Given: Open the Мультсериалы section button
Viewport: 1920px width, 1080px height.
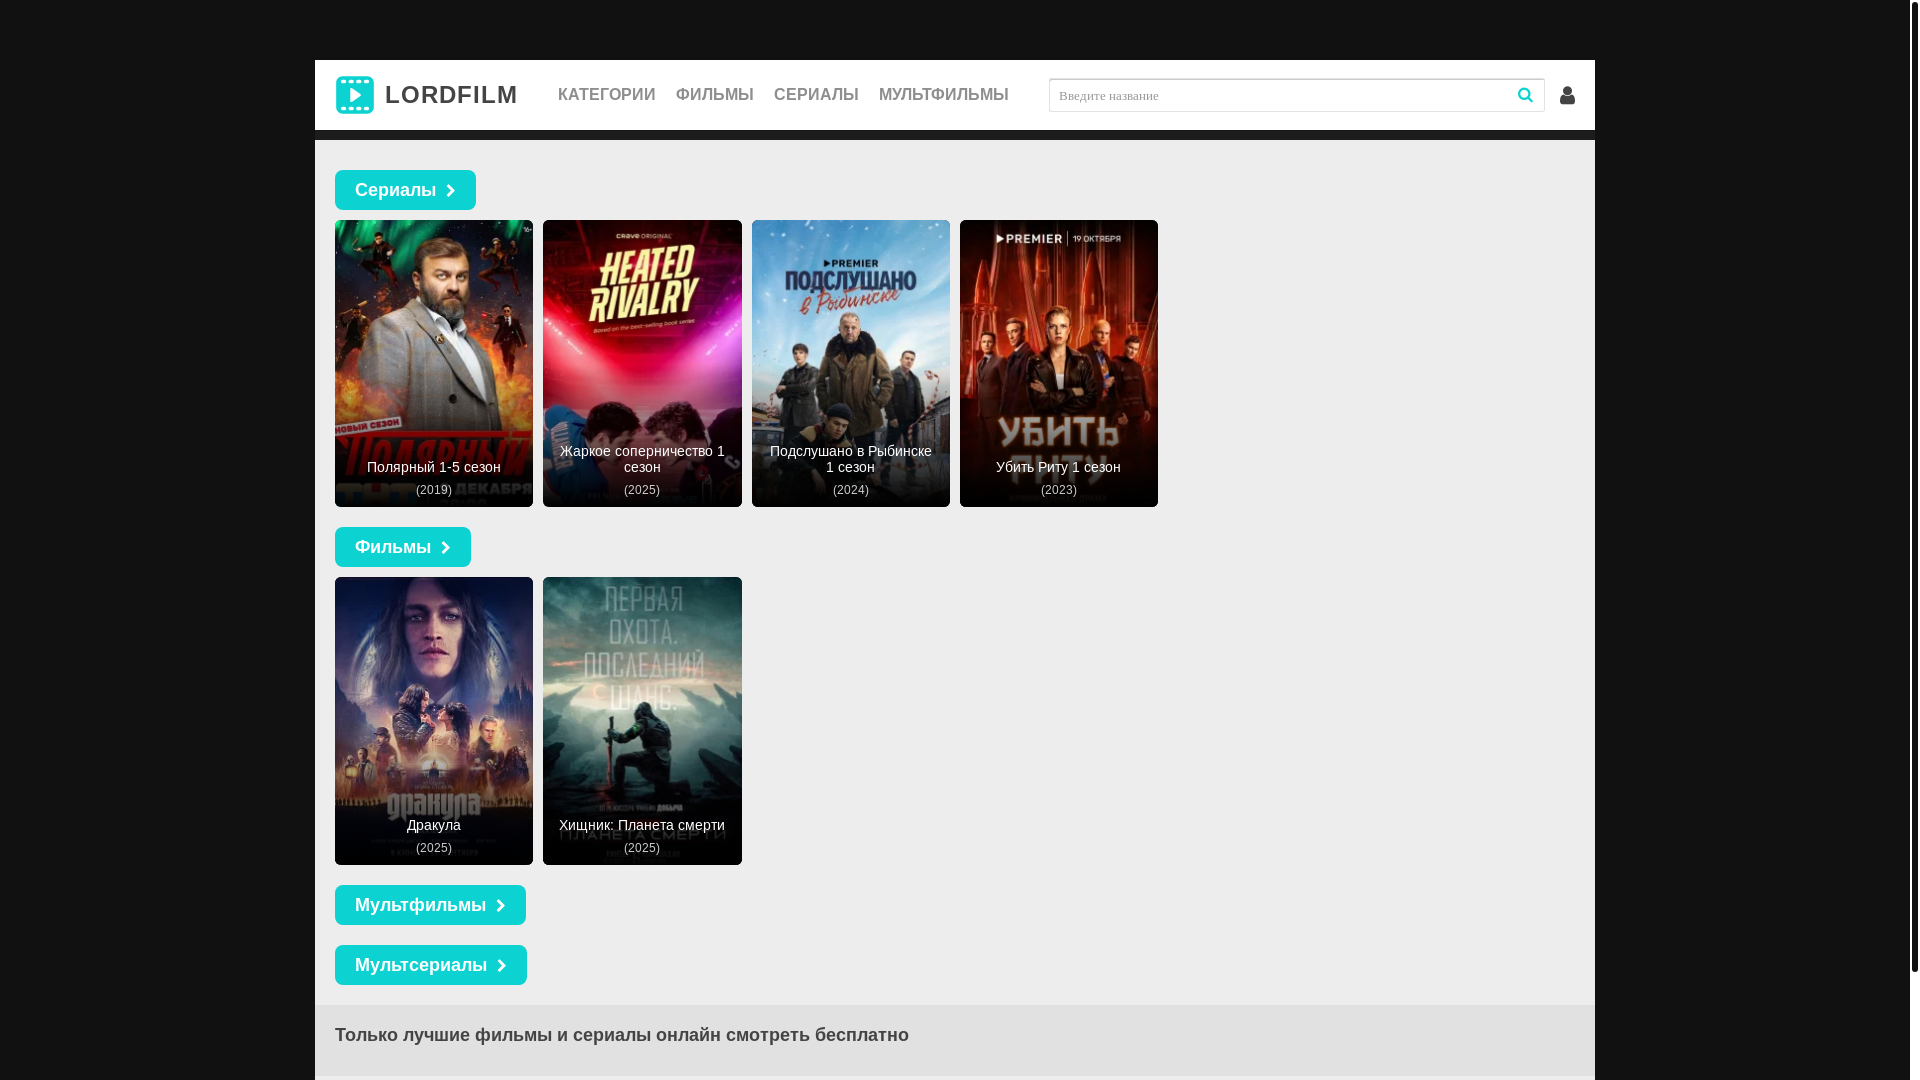Looking at the screenshot, I should 431,965.
